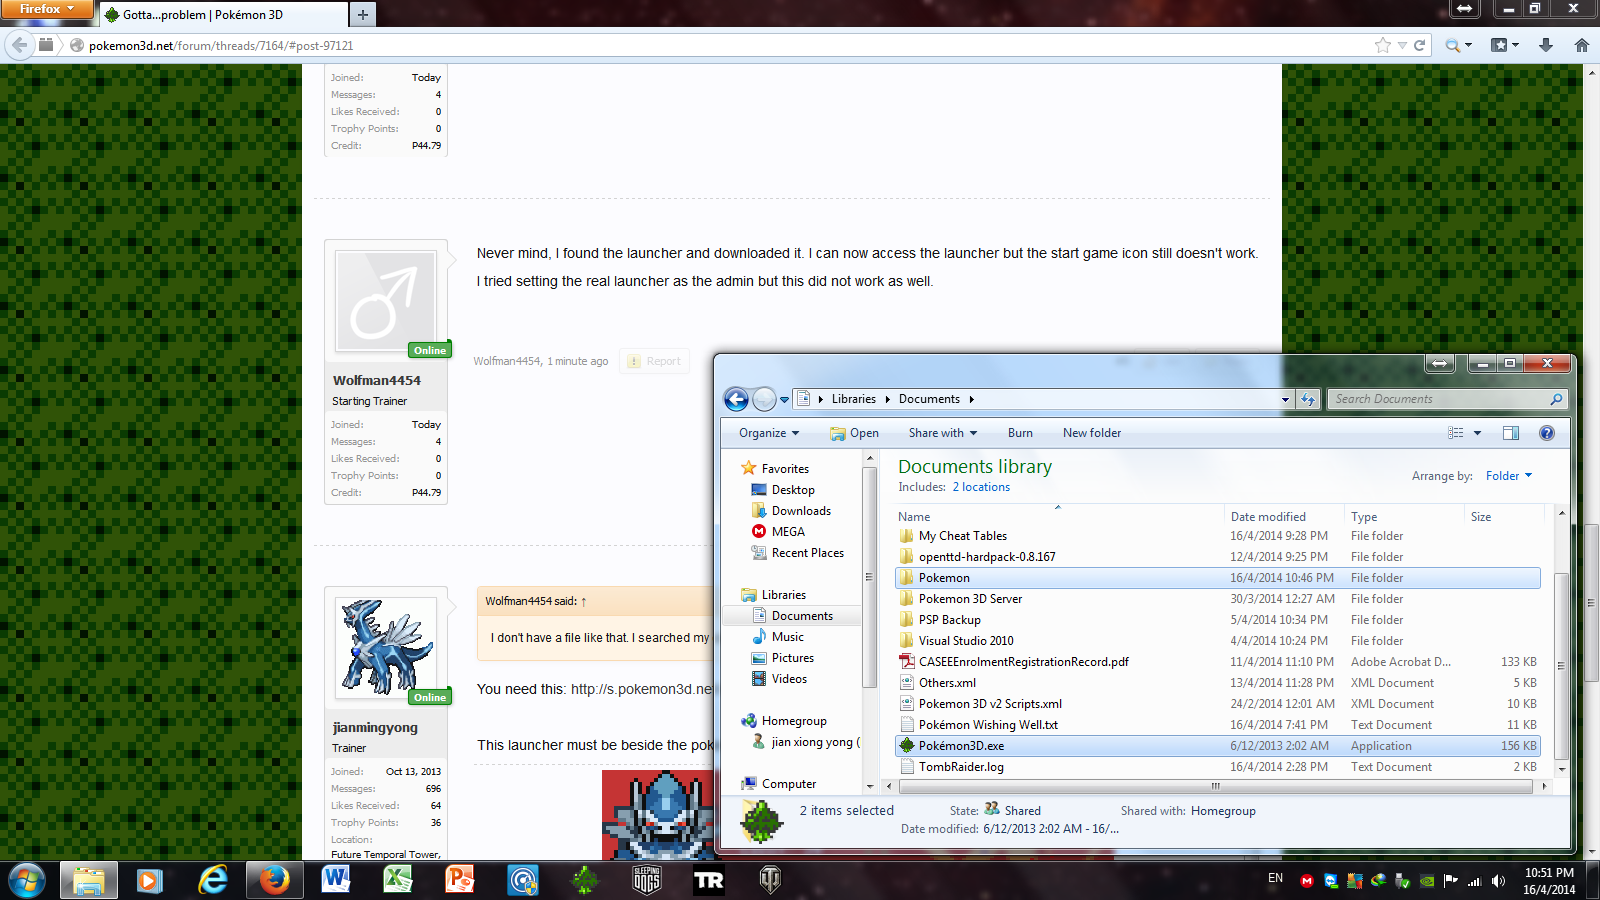Toggle the Explorer preview pane icon
The image size is (1600, 900).
tap(1511, 433)
